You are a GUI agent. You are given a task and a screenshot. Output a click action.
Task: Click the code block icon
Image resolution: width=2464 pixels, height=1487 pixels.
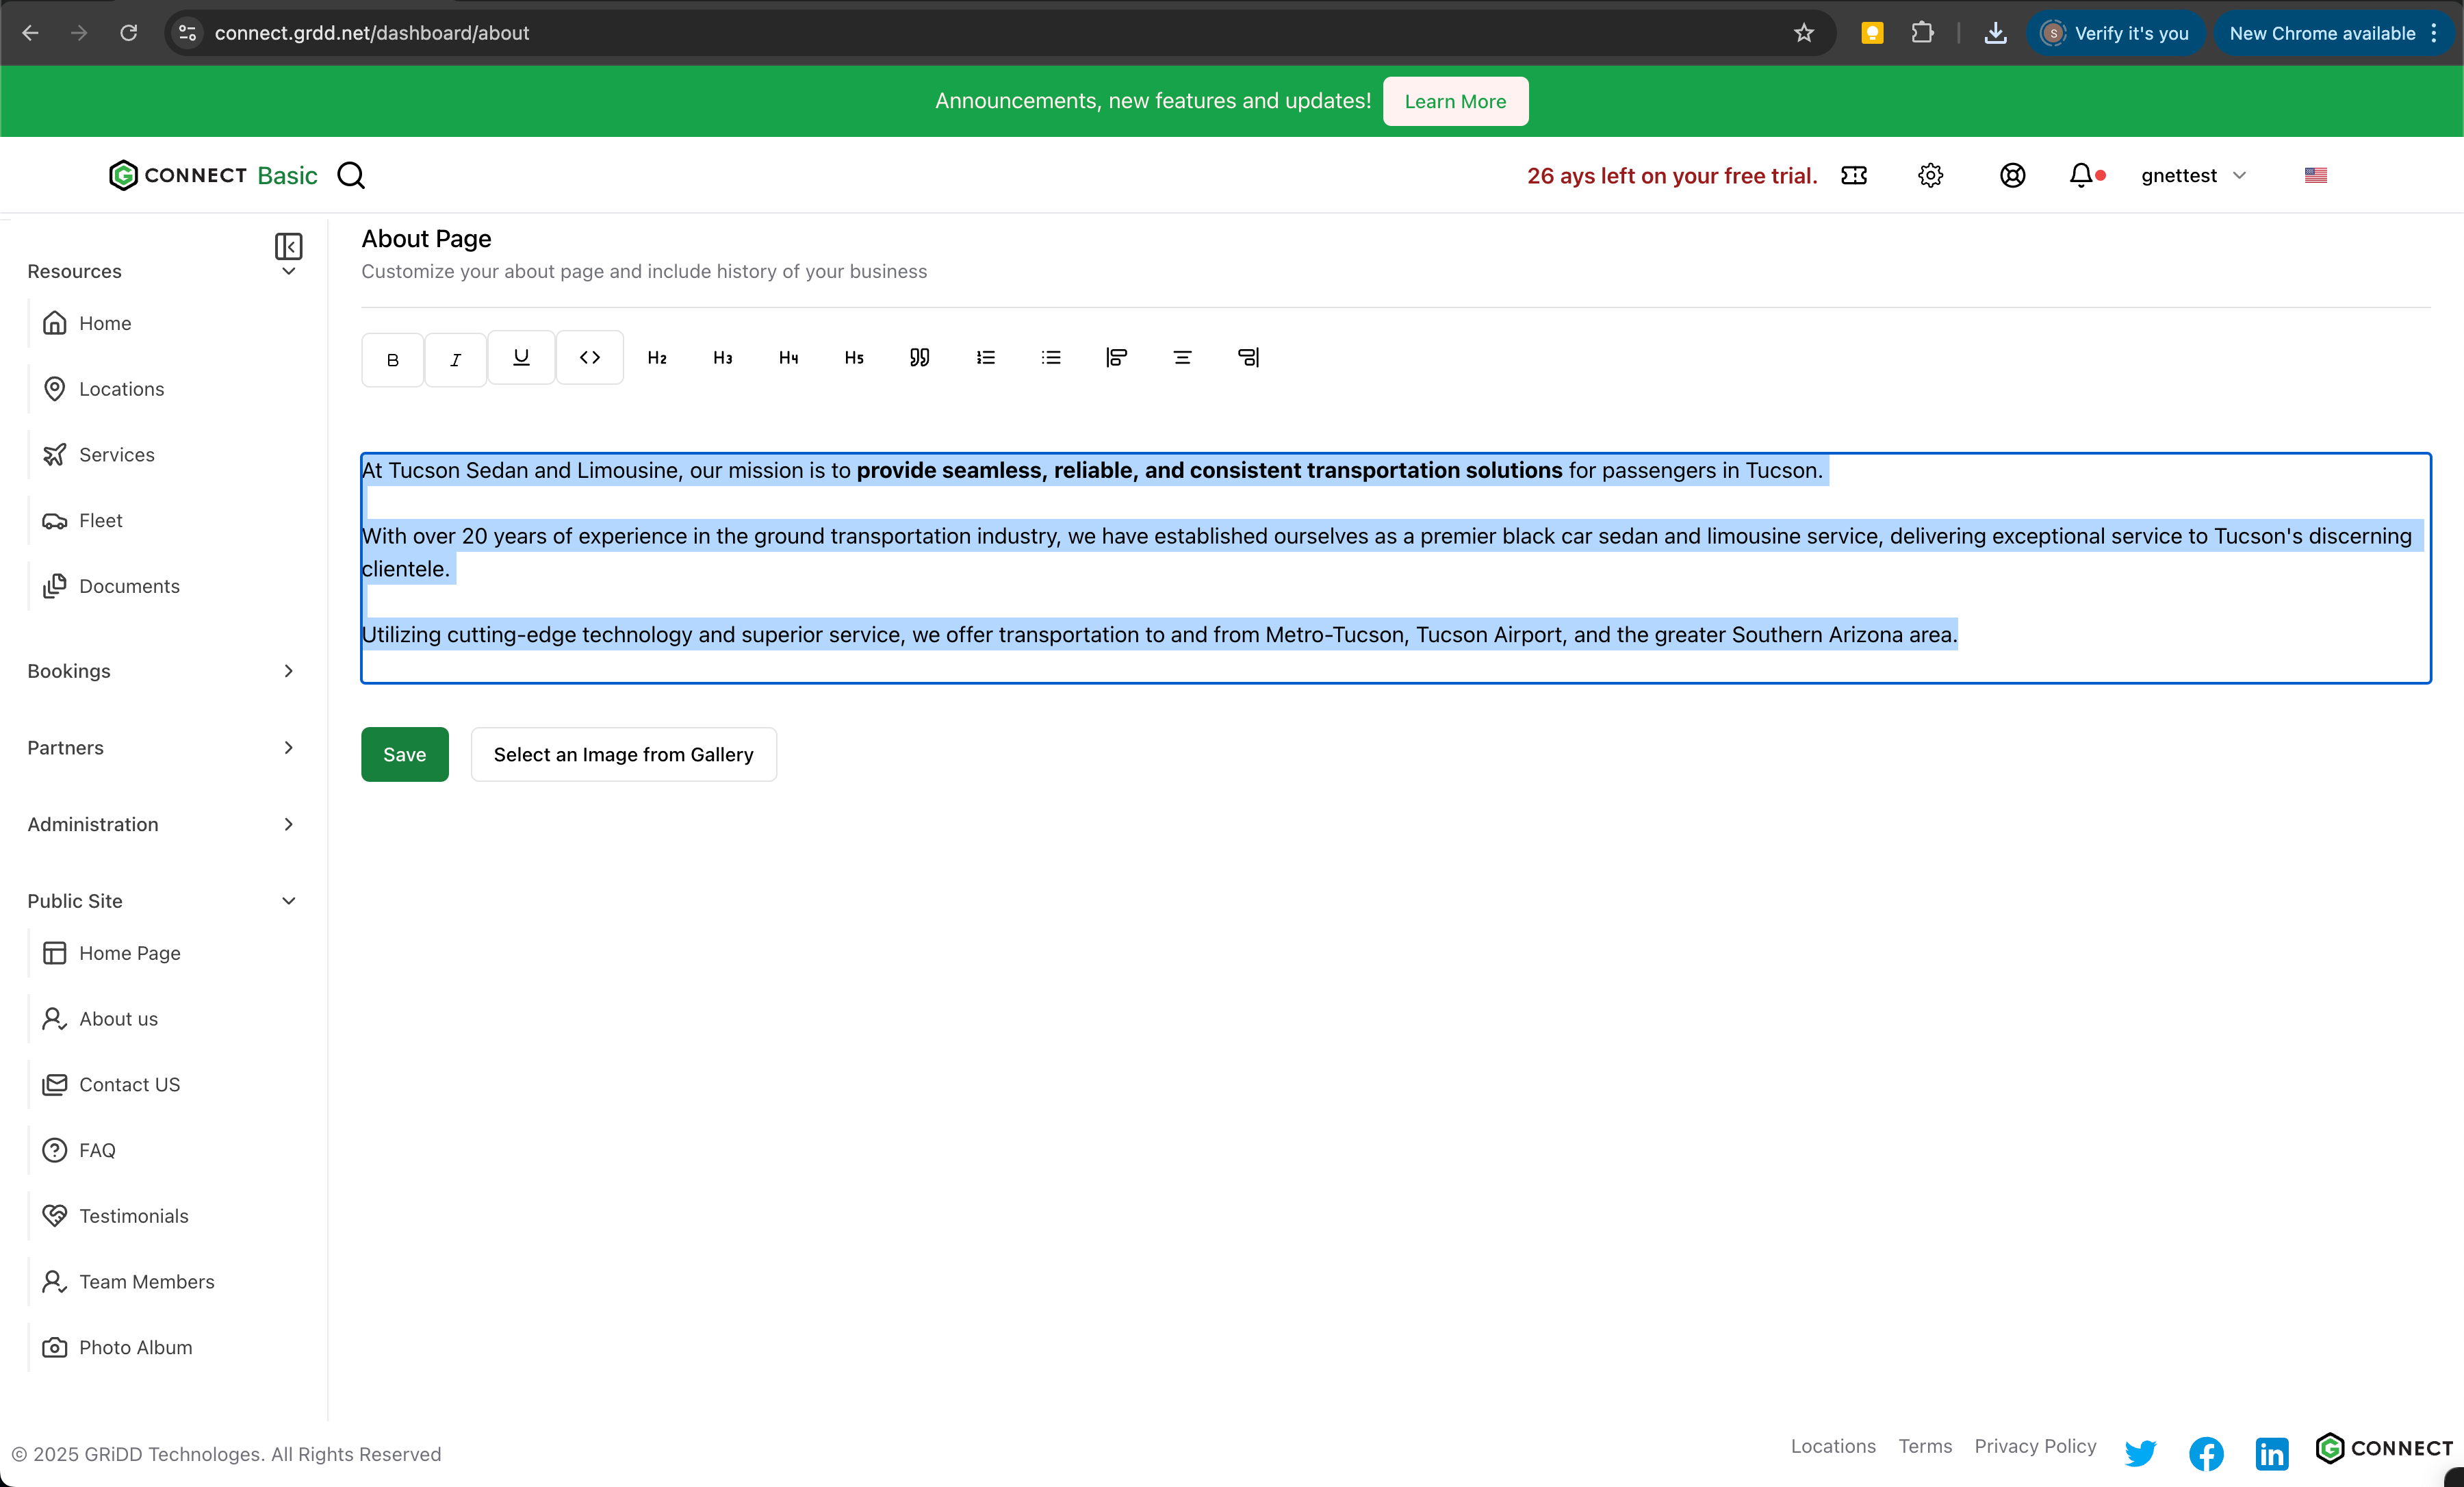(x=590, y=357)
